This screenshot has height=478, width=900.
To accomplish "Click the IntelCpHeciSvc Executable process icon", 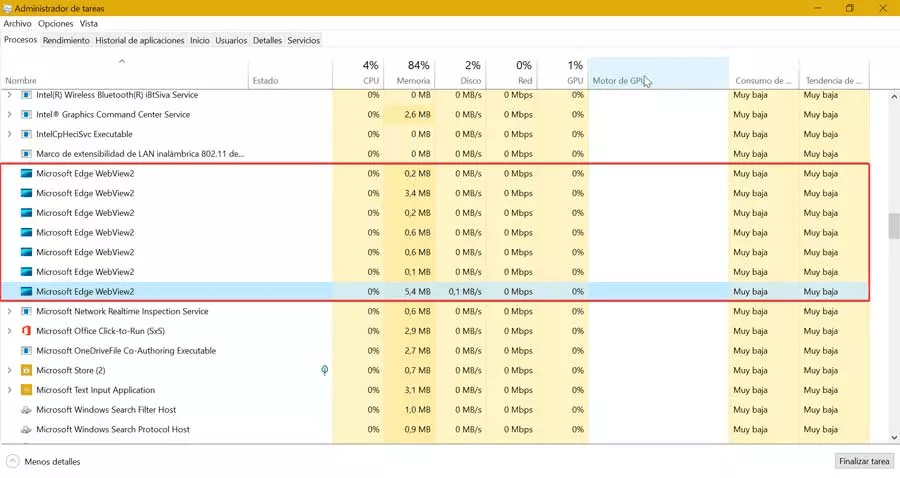I will (26, 134).
